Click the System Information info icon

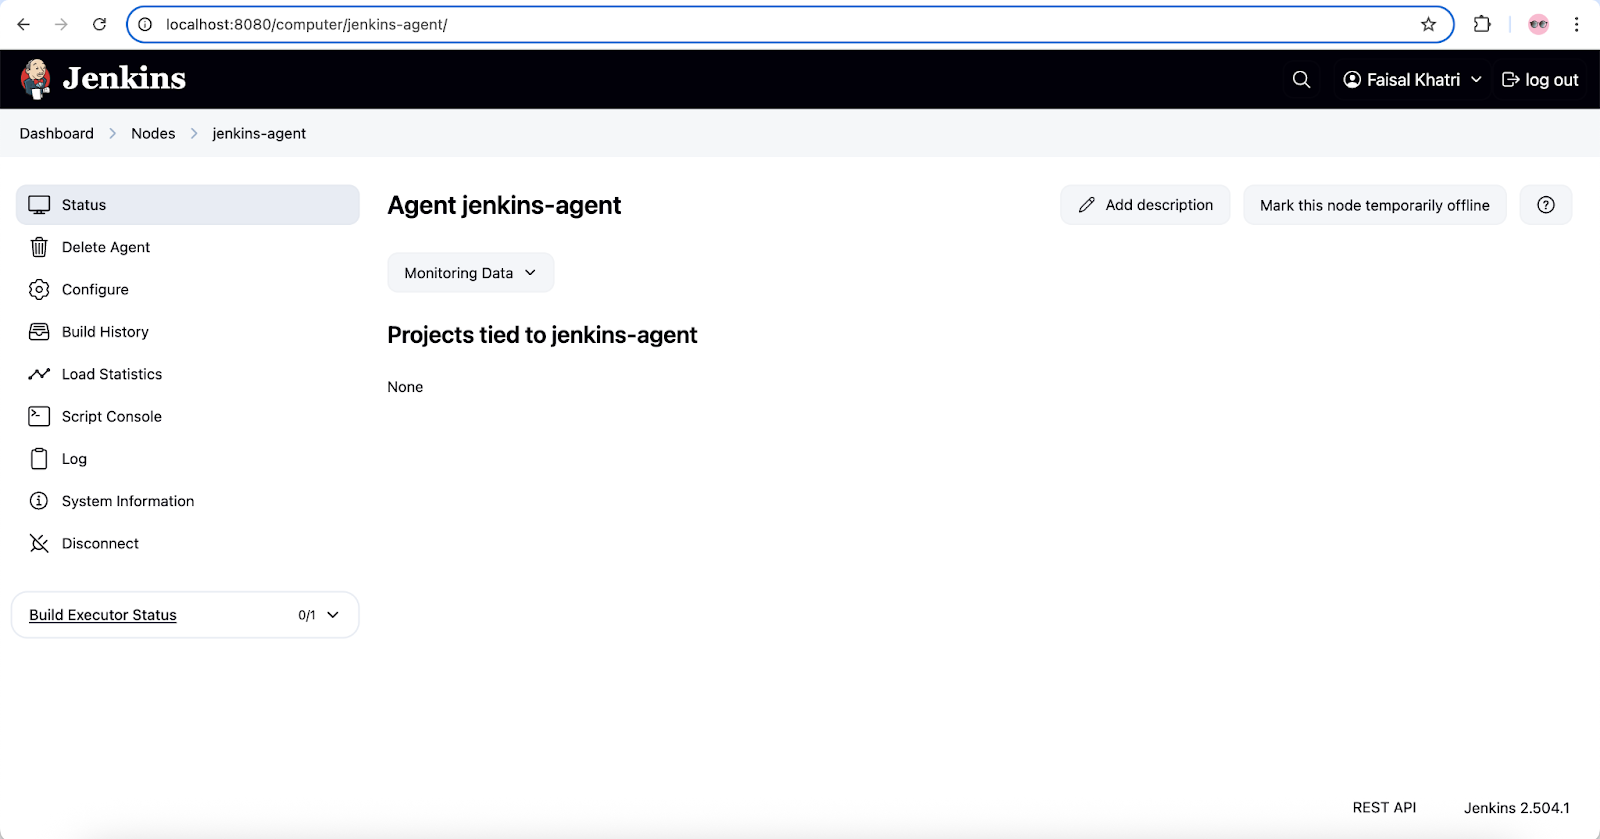point(39,501)
